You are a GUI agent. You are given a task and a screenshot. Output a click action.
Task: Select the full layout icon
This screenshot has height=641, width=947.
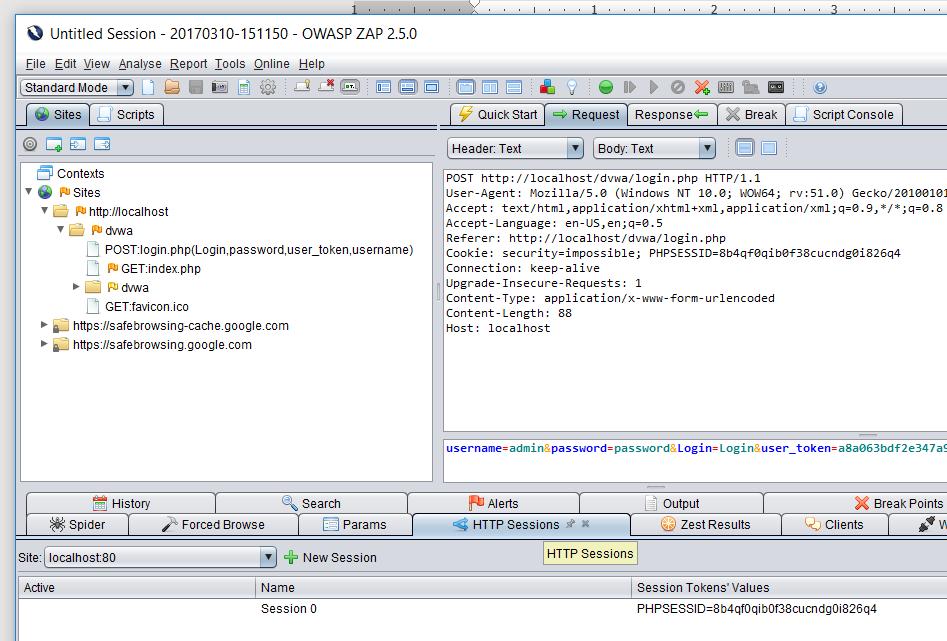point(431,88)
